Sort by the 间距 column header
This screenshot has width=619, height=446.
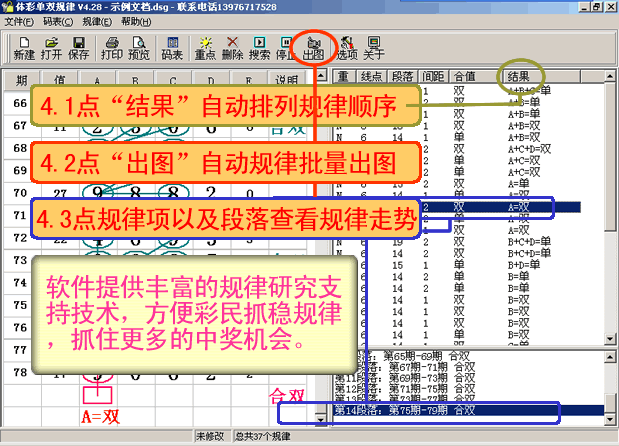[x=433, y=76]
